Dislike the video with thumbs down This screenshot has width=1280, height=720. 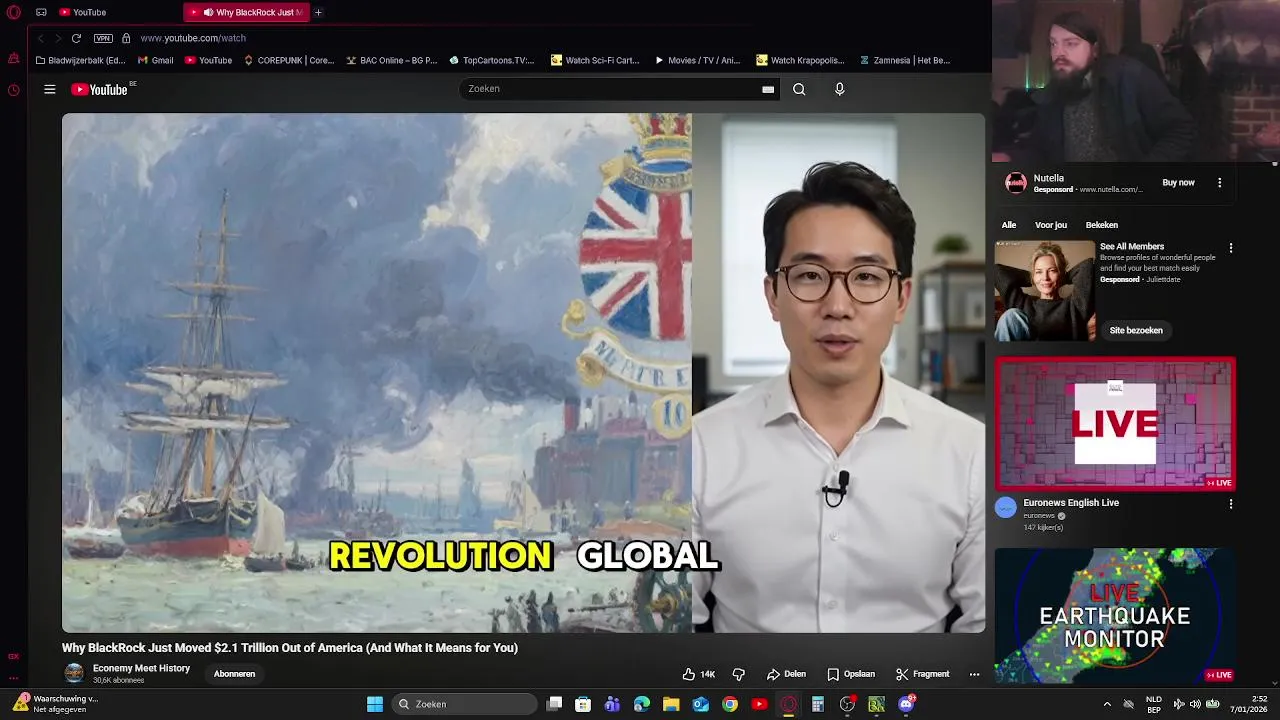tap(739, 674)
